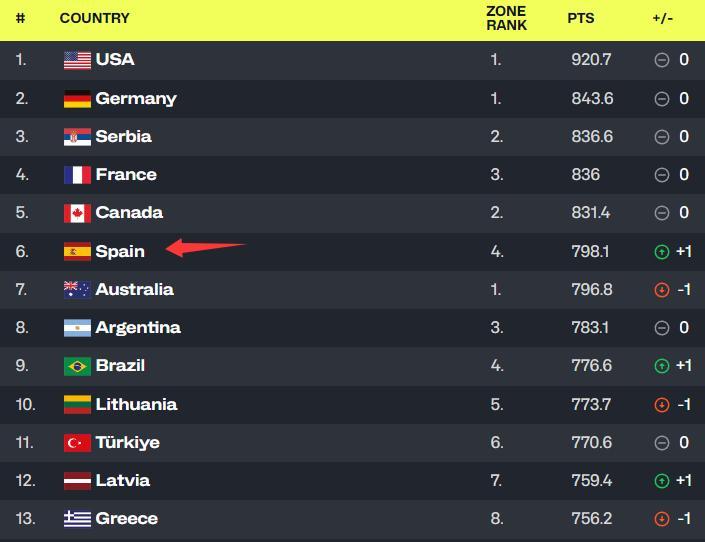Click the no-change circle icon in France row

(661, 175)
